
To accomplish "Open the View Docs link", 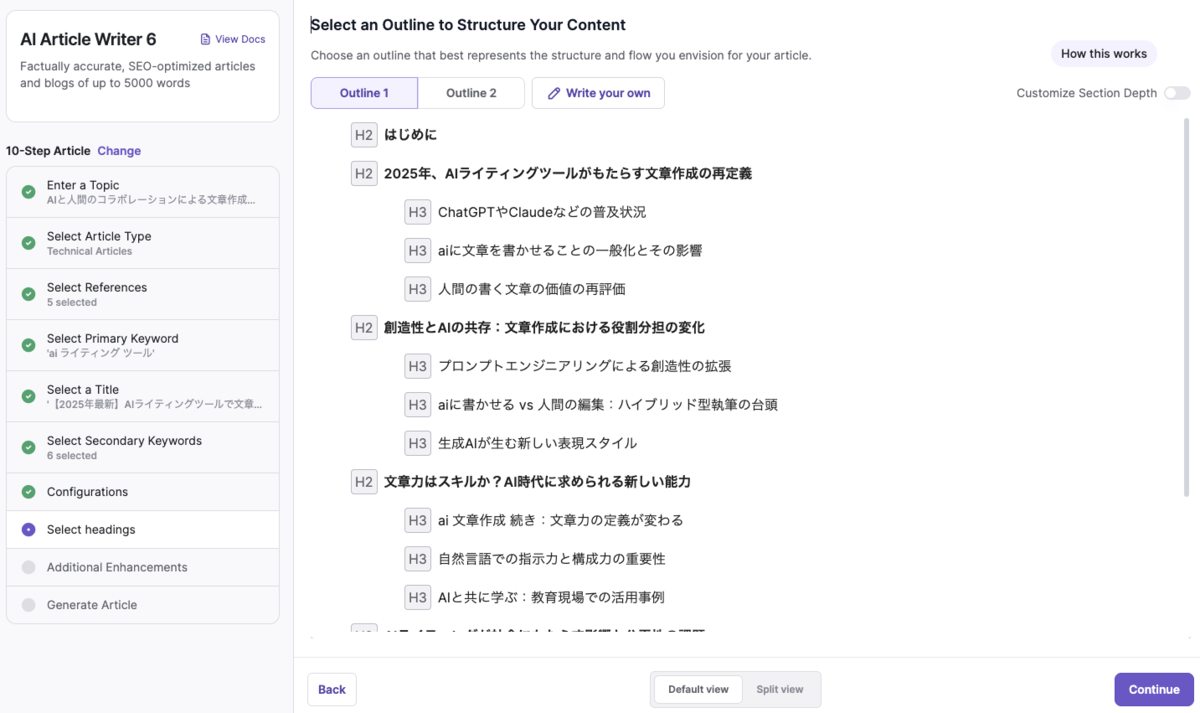I will pyautogui.click(x=232, y=39).
